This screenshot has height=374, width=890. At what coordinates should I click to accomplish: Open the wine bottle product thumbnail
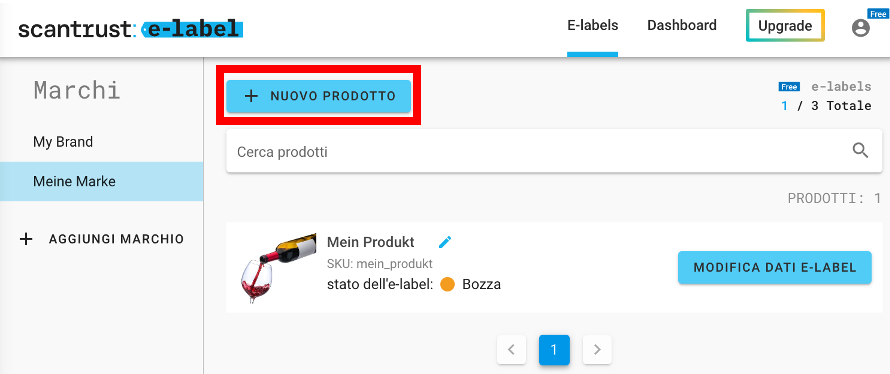pyautogui.click(x=278, y=267)
